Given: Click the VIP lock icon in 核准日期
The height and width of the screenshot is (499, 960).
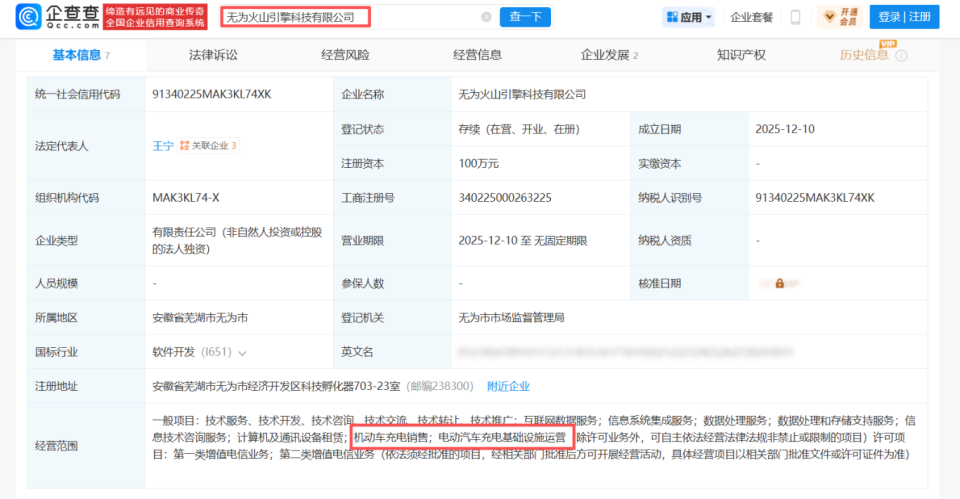Looking at the screenshot, I should (x=779, y=283).
